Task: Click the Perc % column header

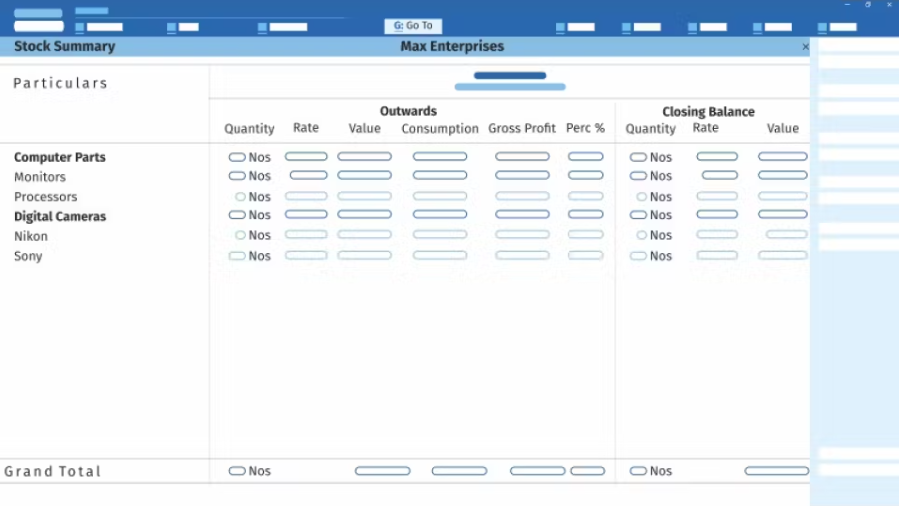Action: 585,128
